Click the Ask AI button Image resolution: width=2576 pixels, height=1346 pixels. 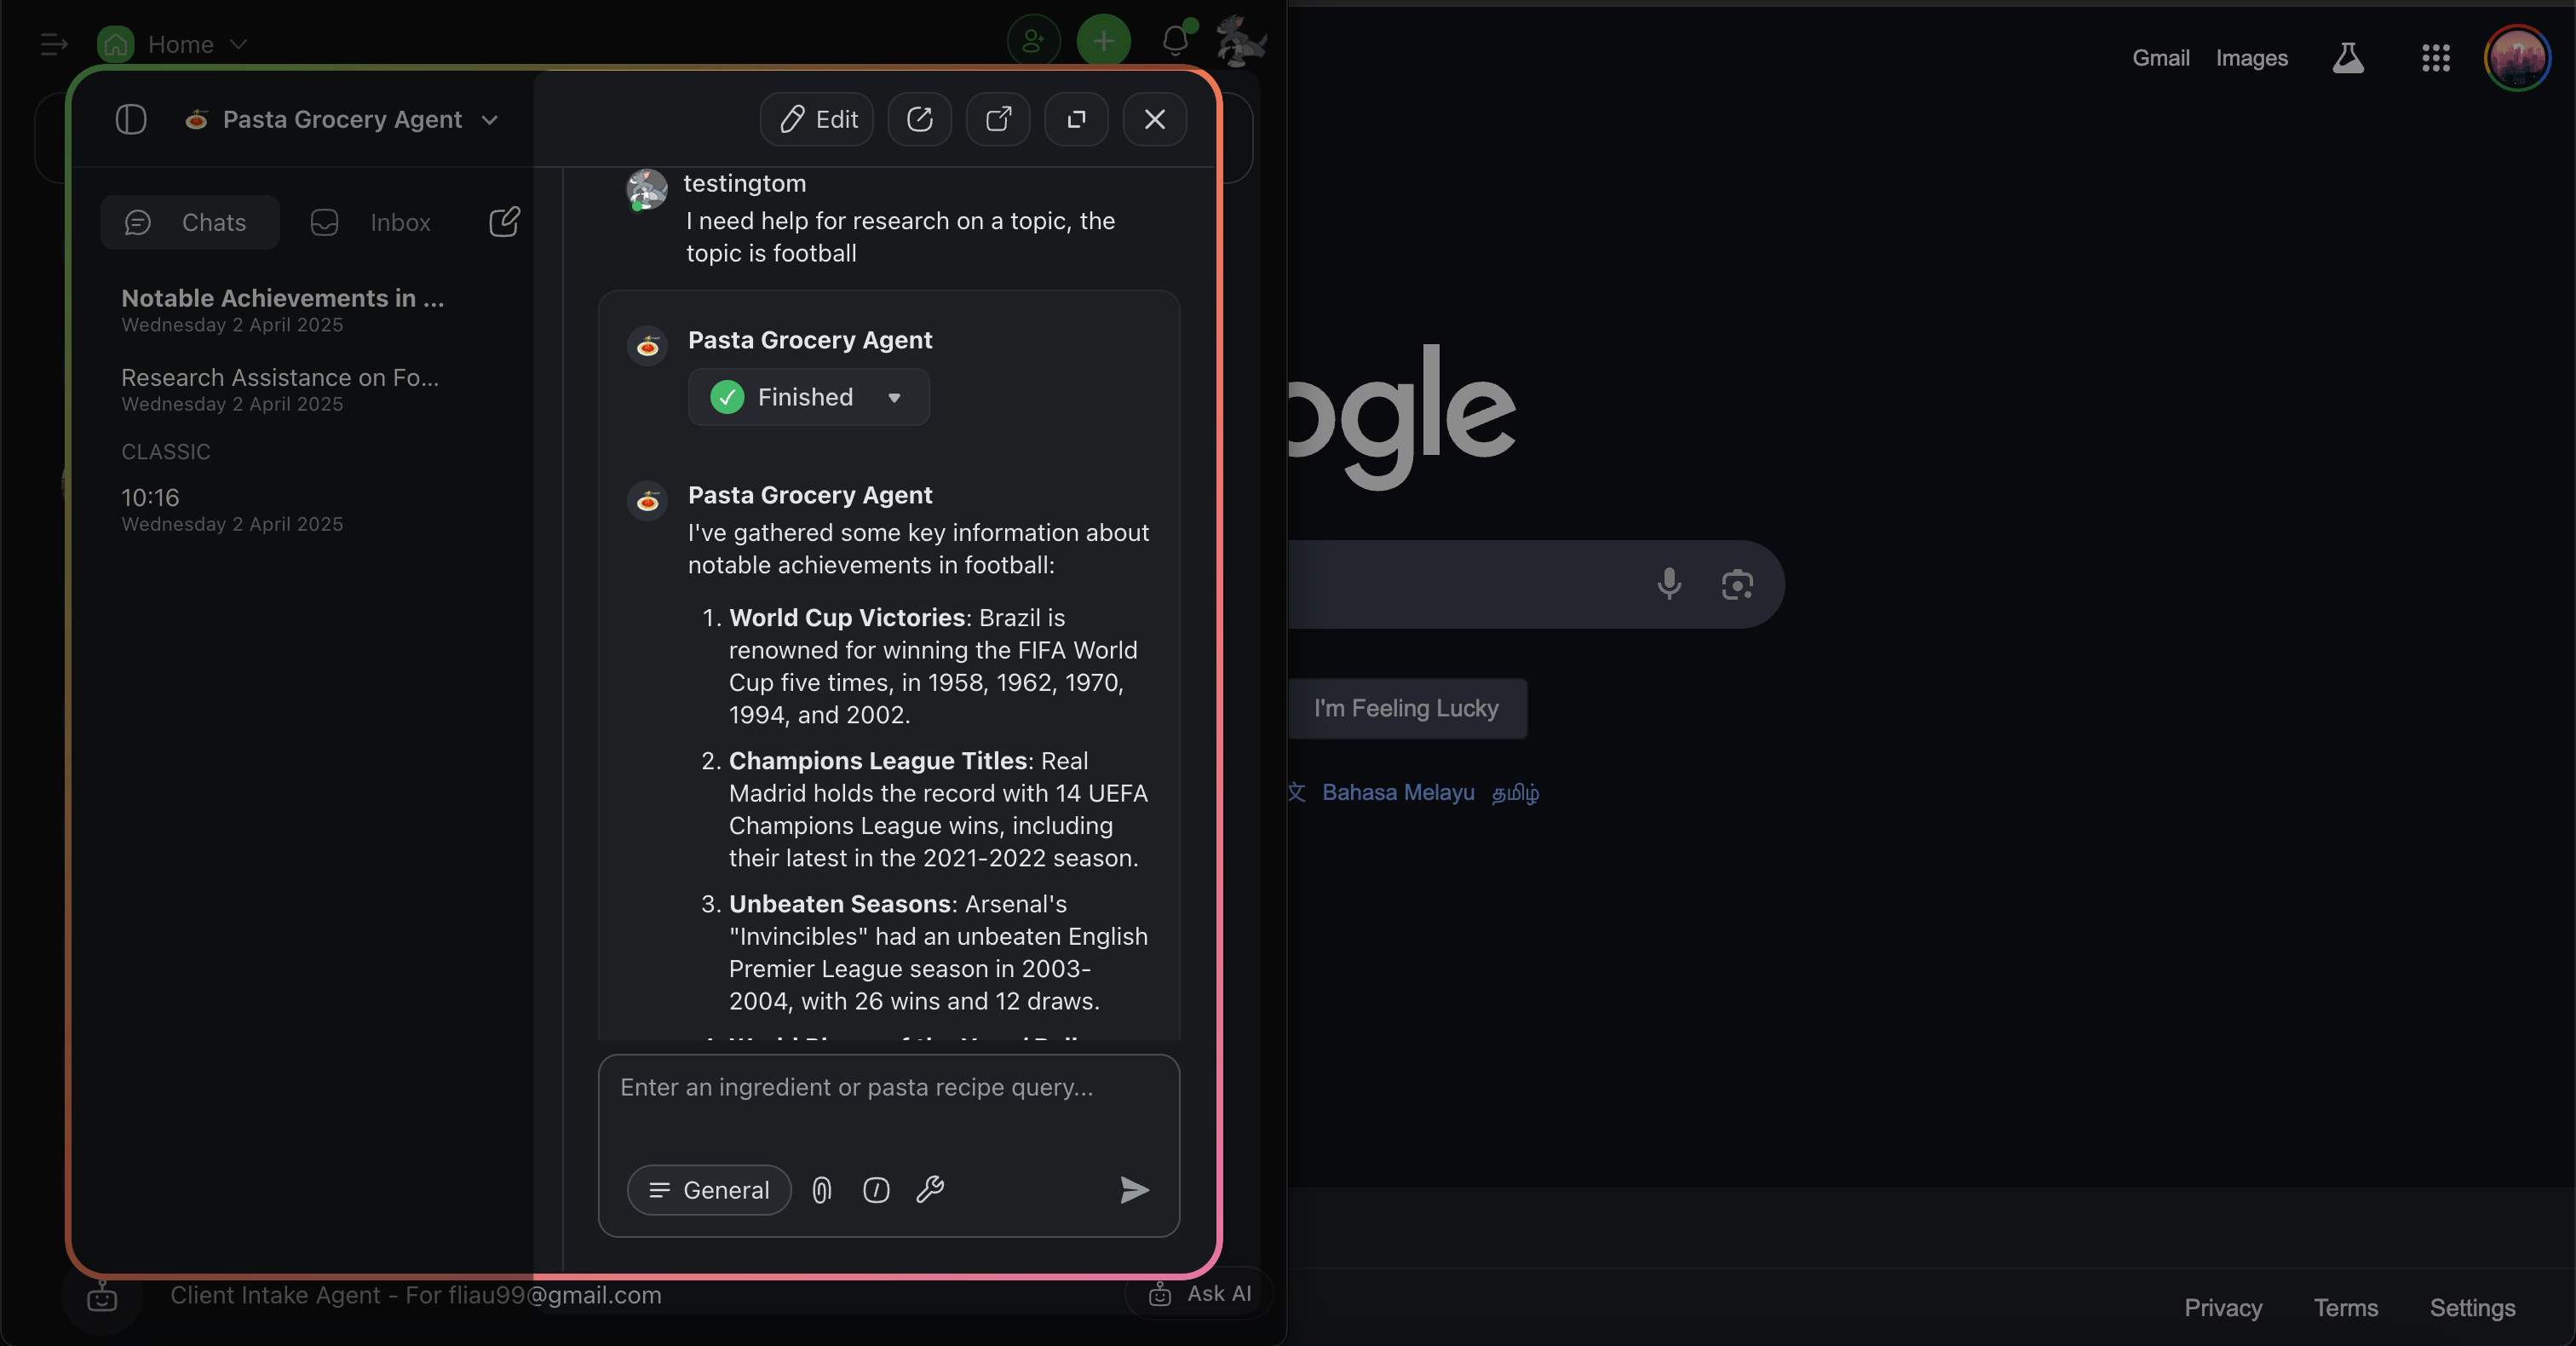(x=1200, y=1294)
